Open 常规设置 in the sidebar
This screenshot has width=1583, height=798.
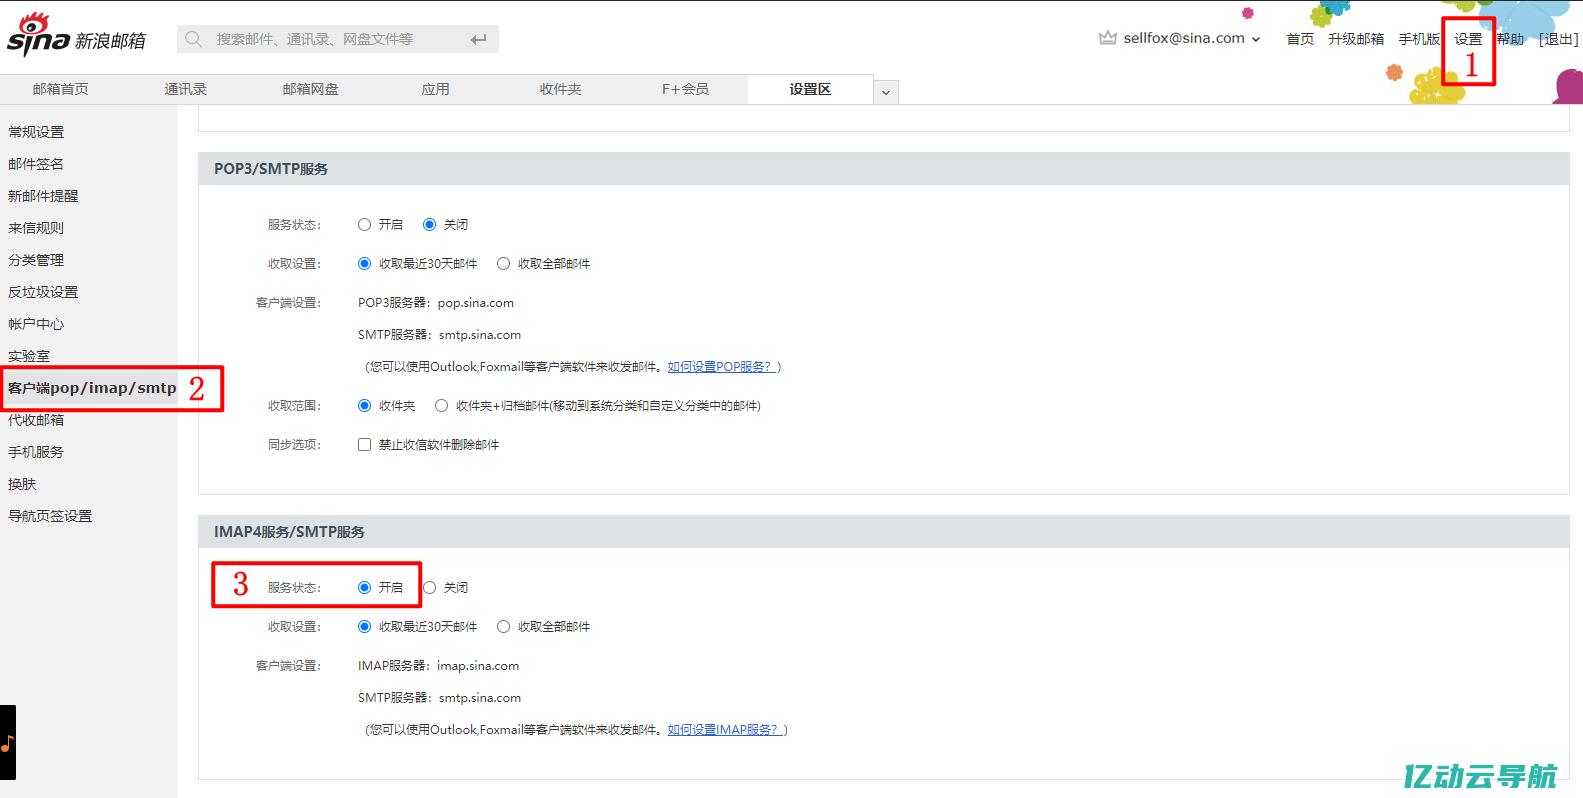(36, 132)
